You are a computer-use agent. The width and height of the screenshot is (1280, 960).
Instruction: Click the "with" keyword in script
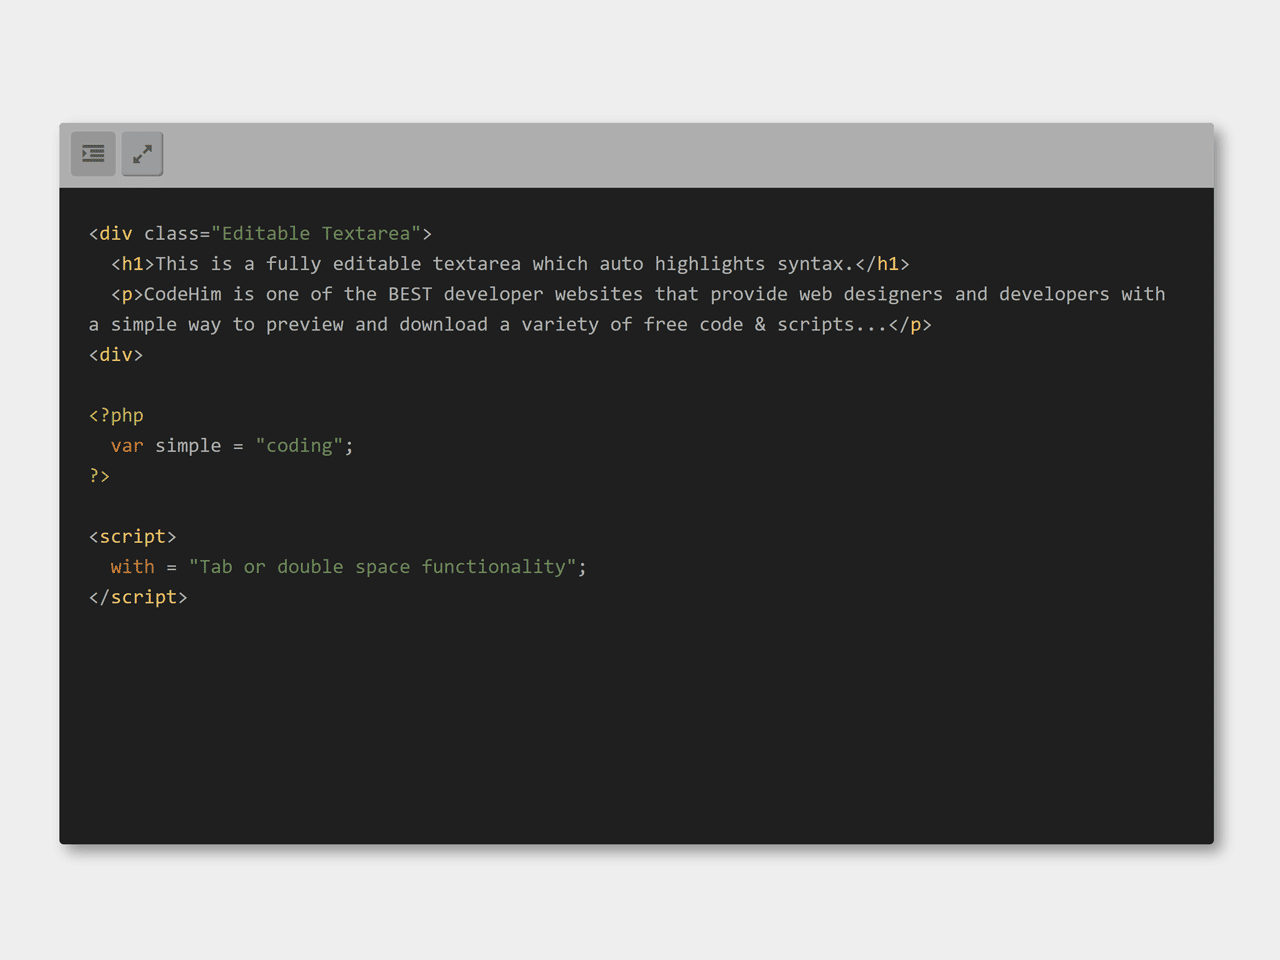click(132, 567)
